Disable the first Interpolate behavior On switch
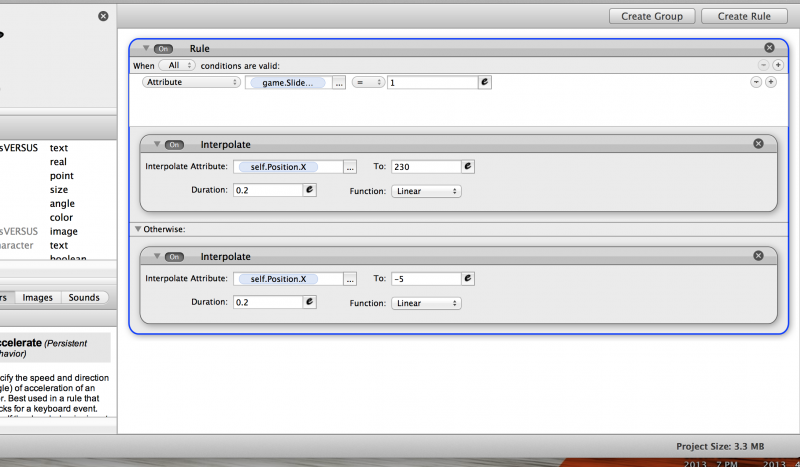 point(175,144)
